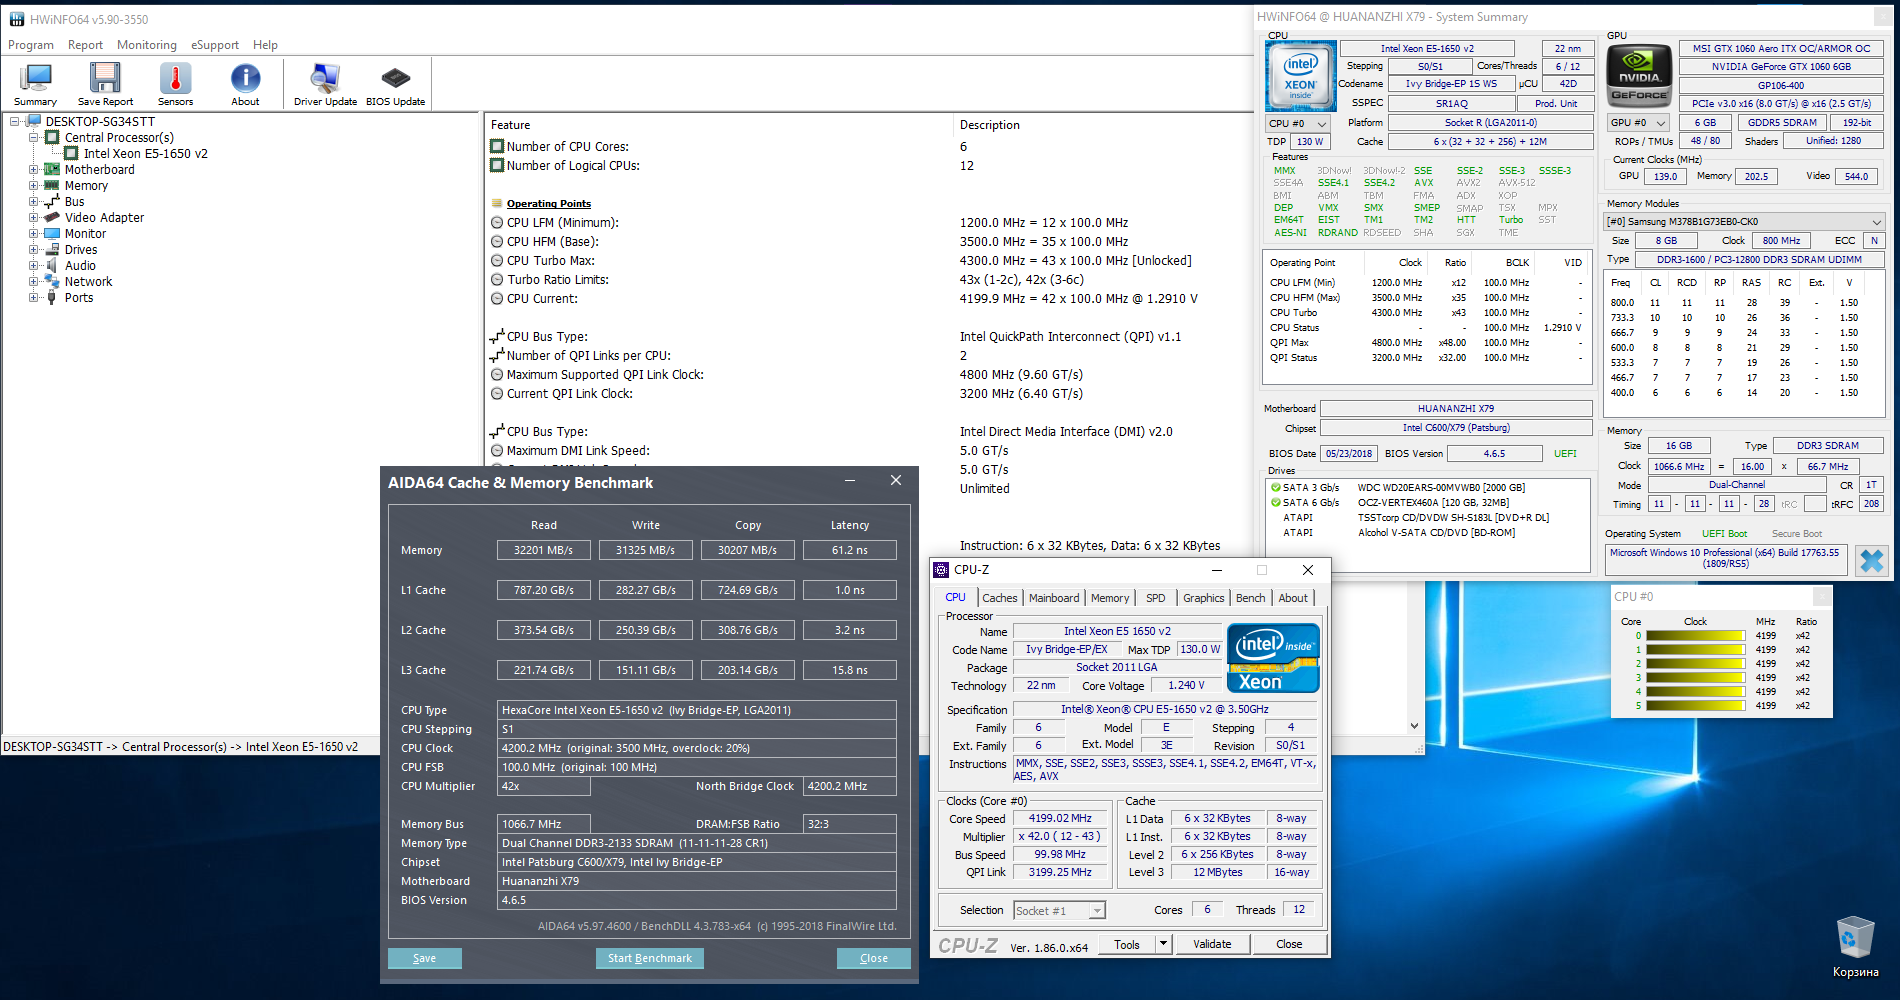Screen dimensions: 1900x1000
Task: Switch to the Memory tab in CPU-Z
Action: [1110, 598]
